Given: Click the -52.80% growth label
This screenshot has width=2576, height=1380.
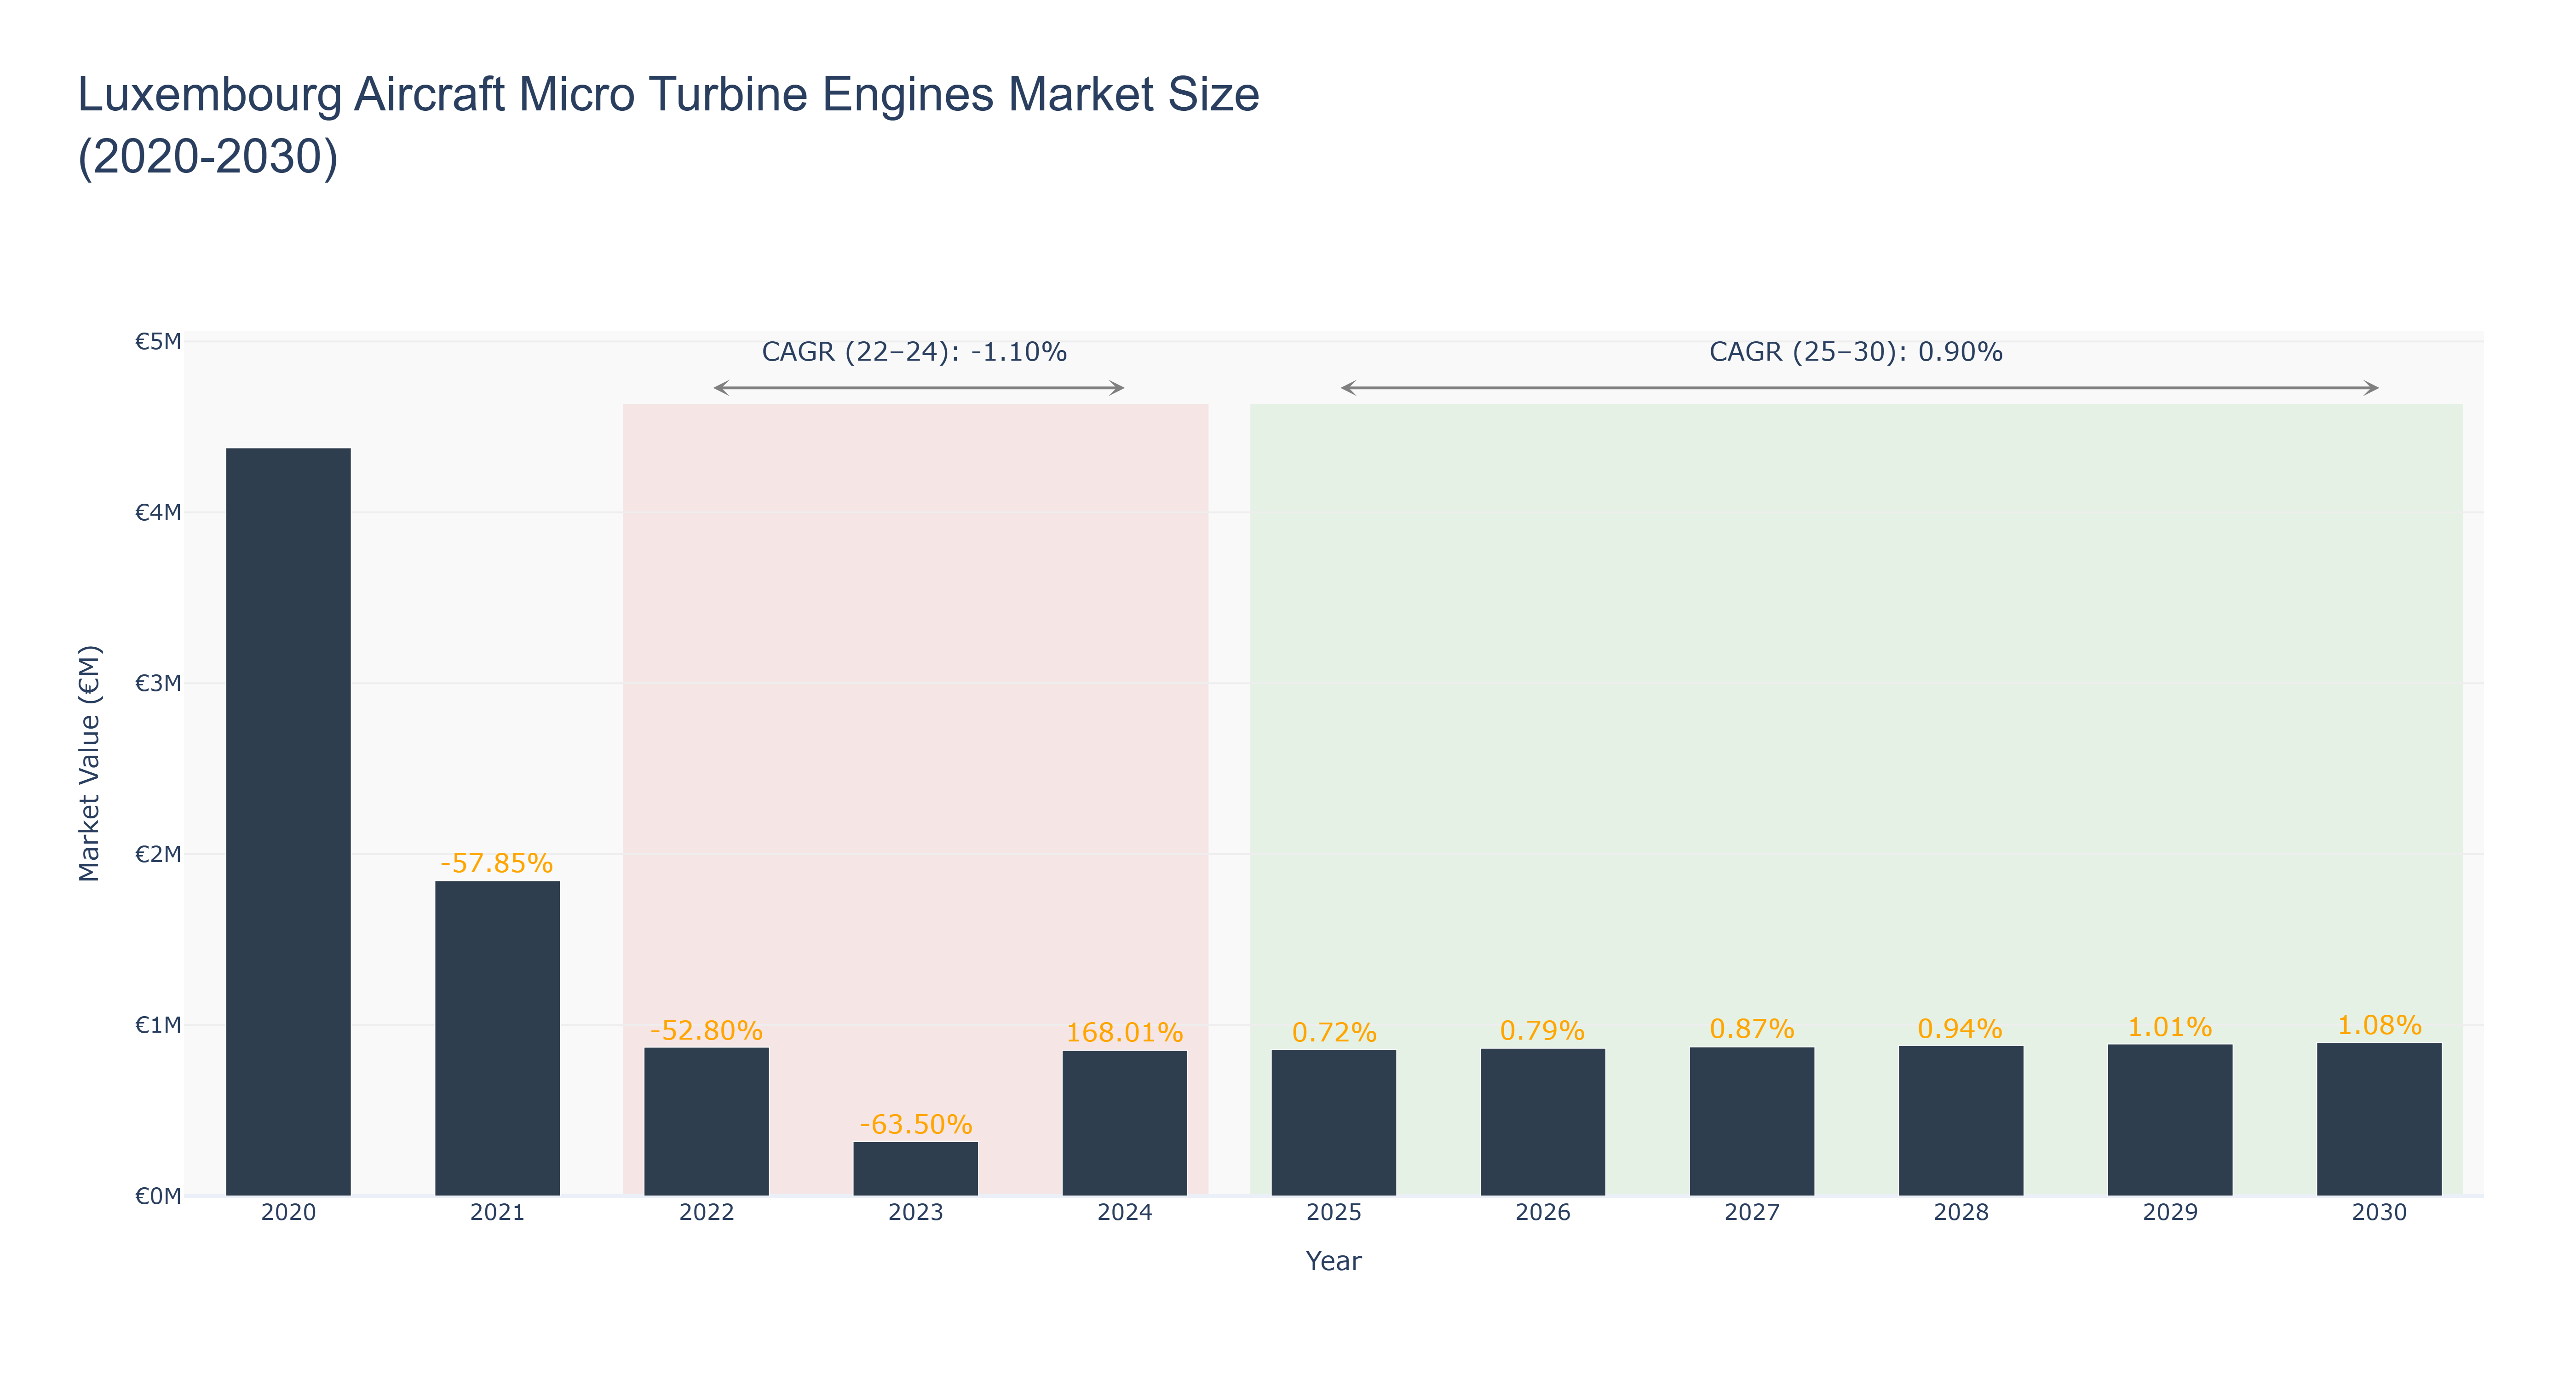Looking at the screenshot, I should click(x=706, y=1030).
